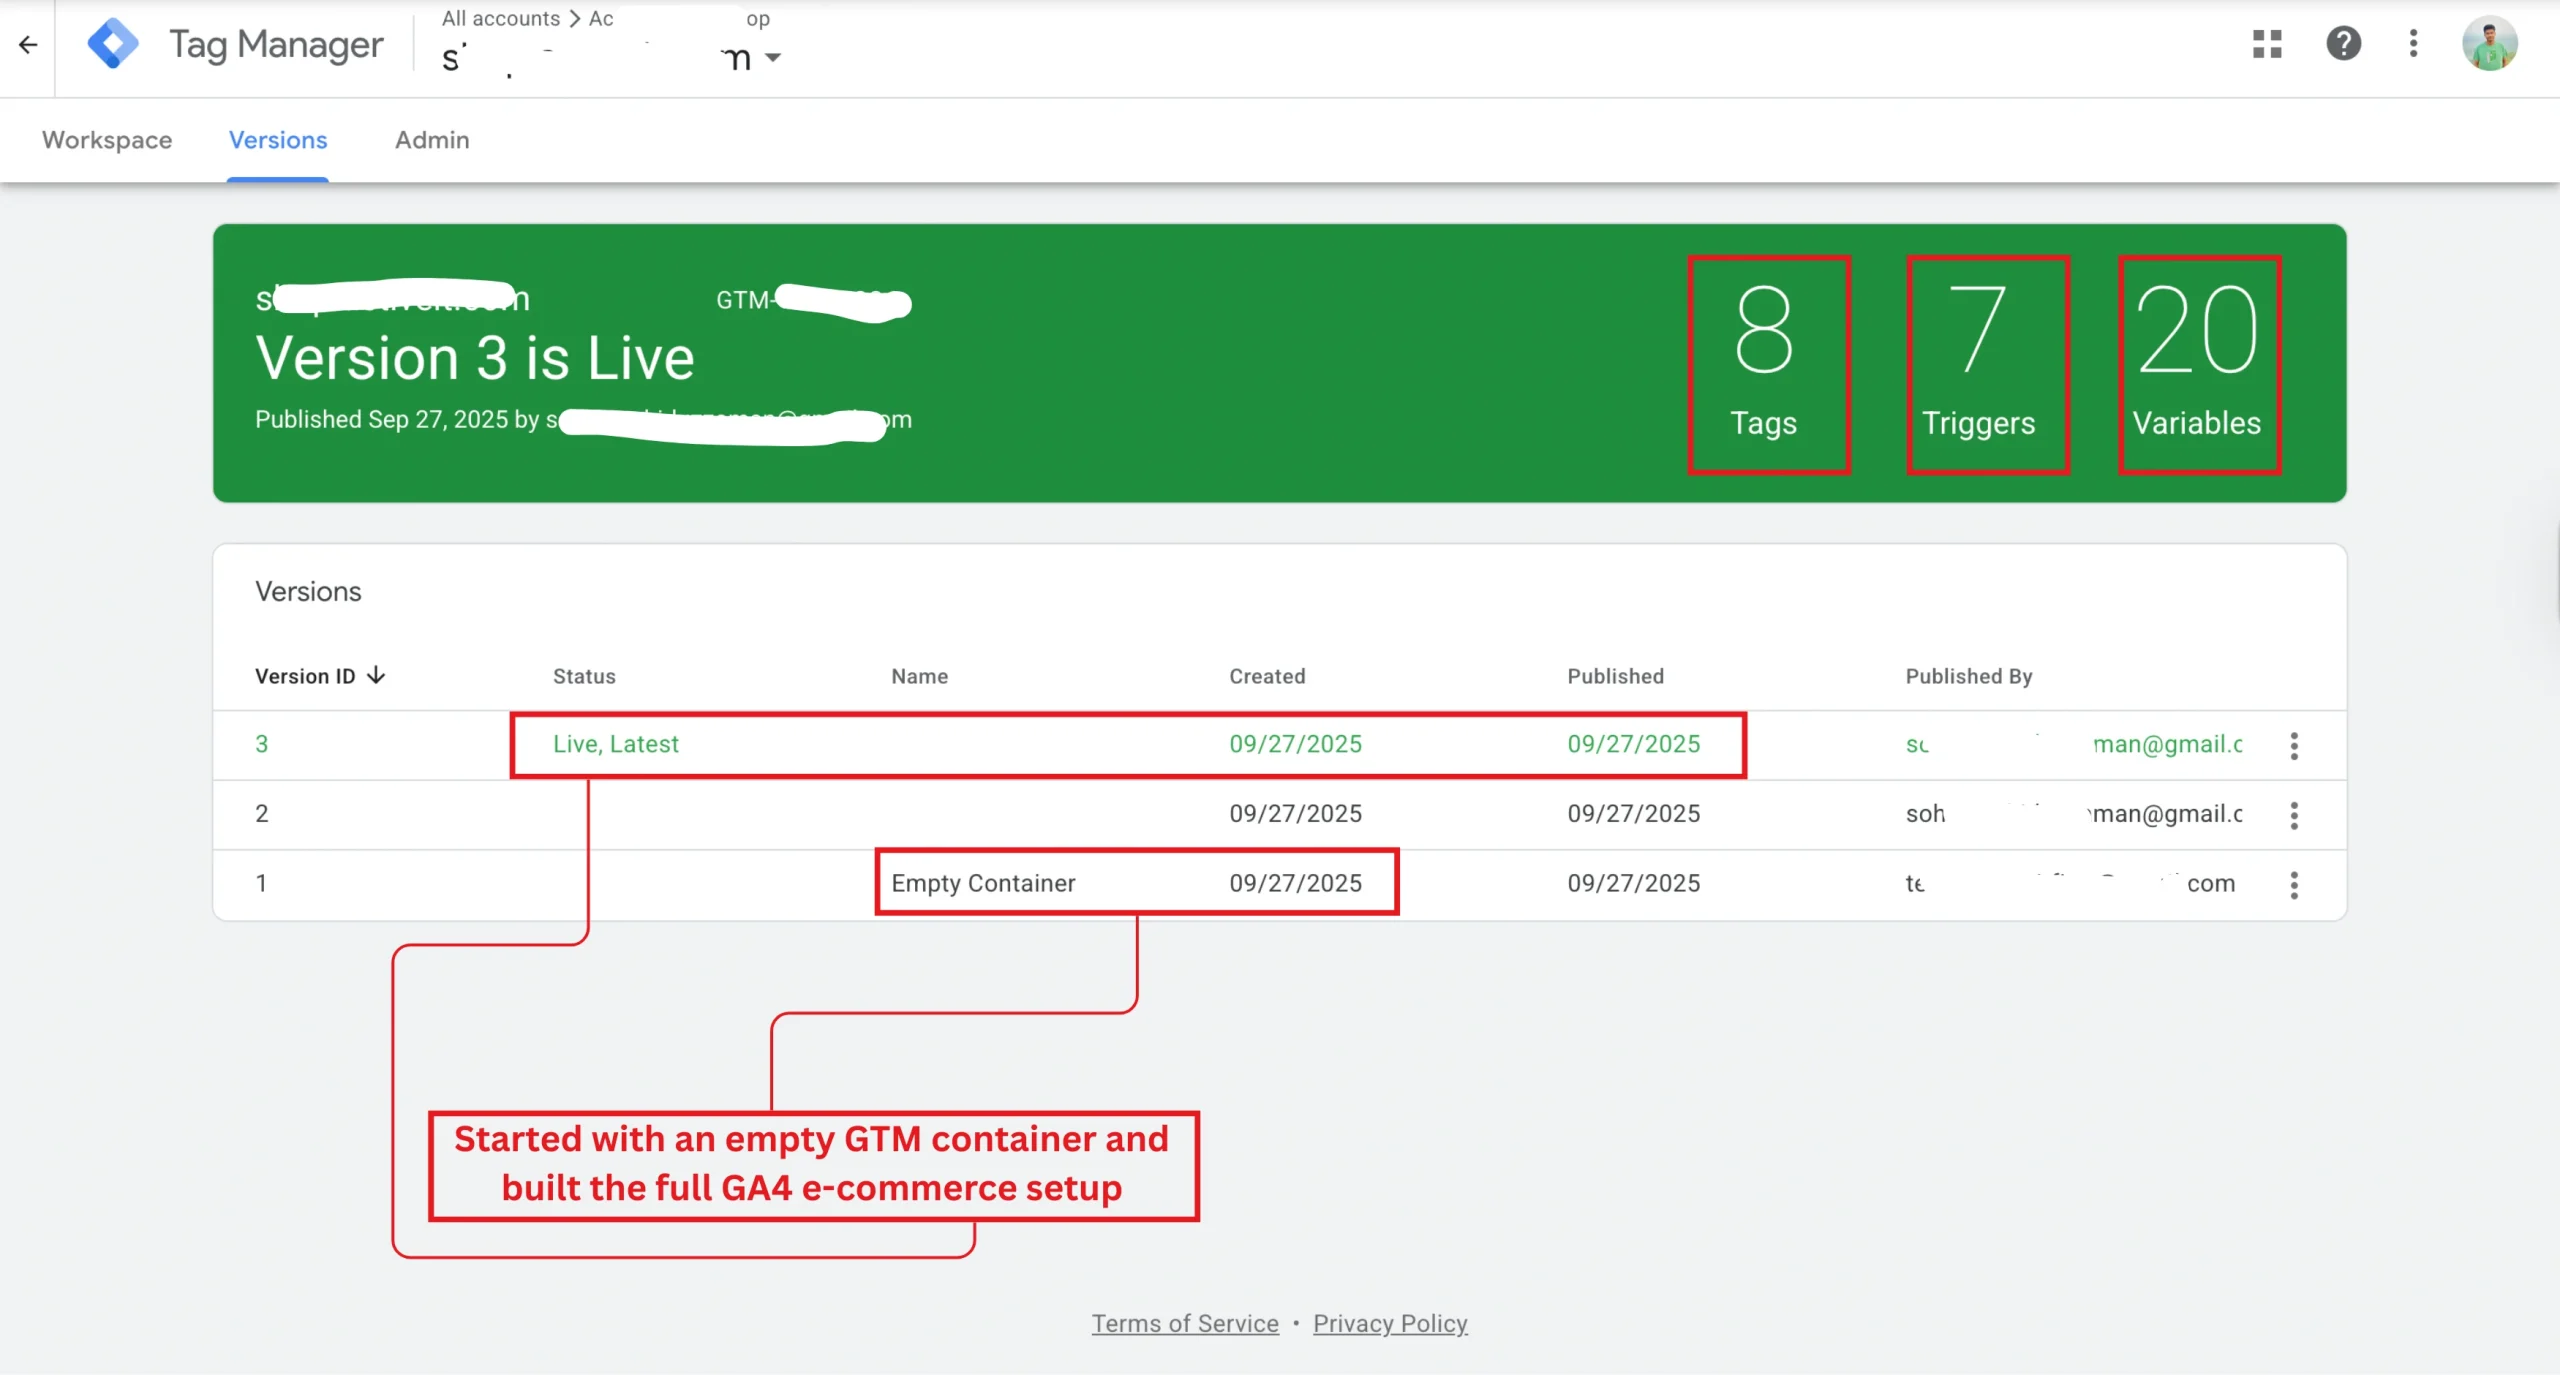Open the header three-dot options menu
The image size is (2560, 1375).
pyautogui.click(x=2413, y=44)
